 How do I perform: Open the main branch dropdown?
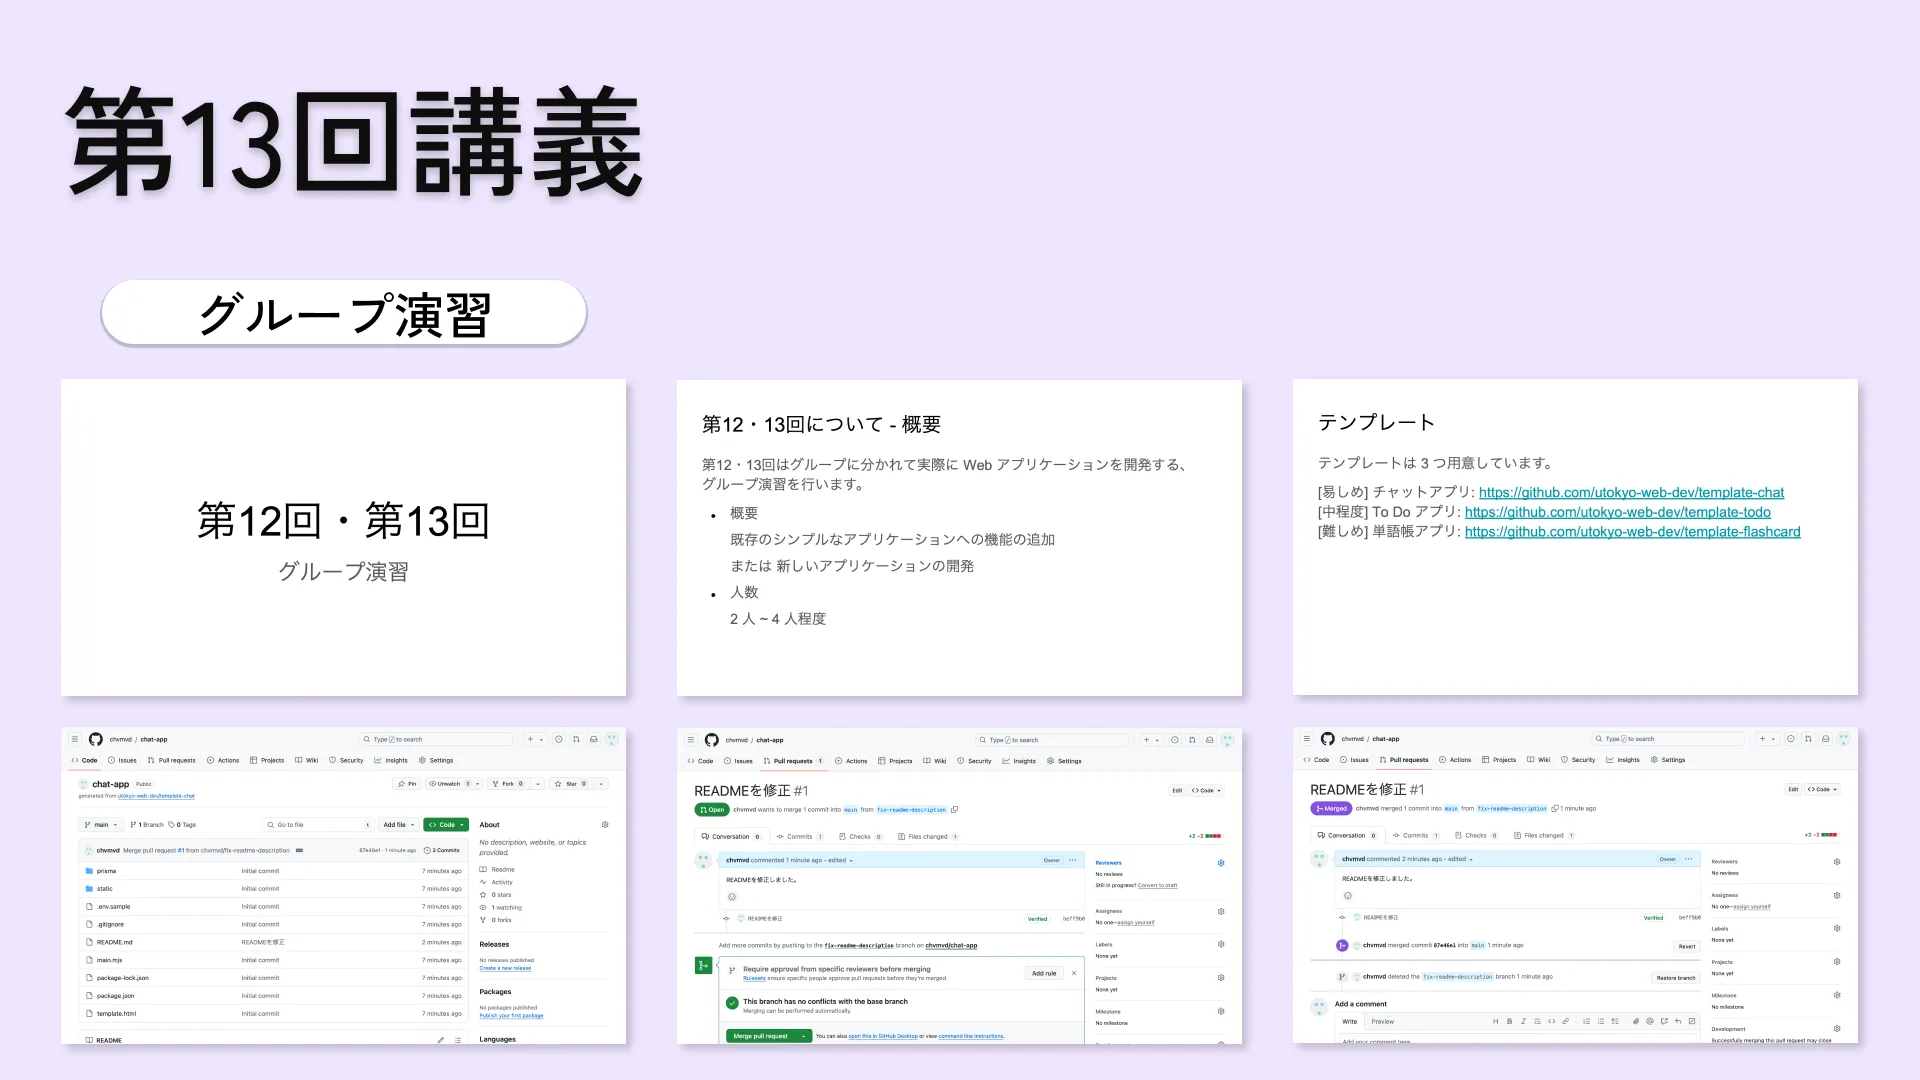(x=101, y=824)
